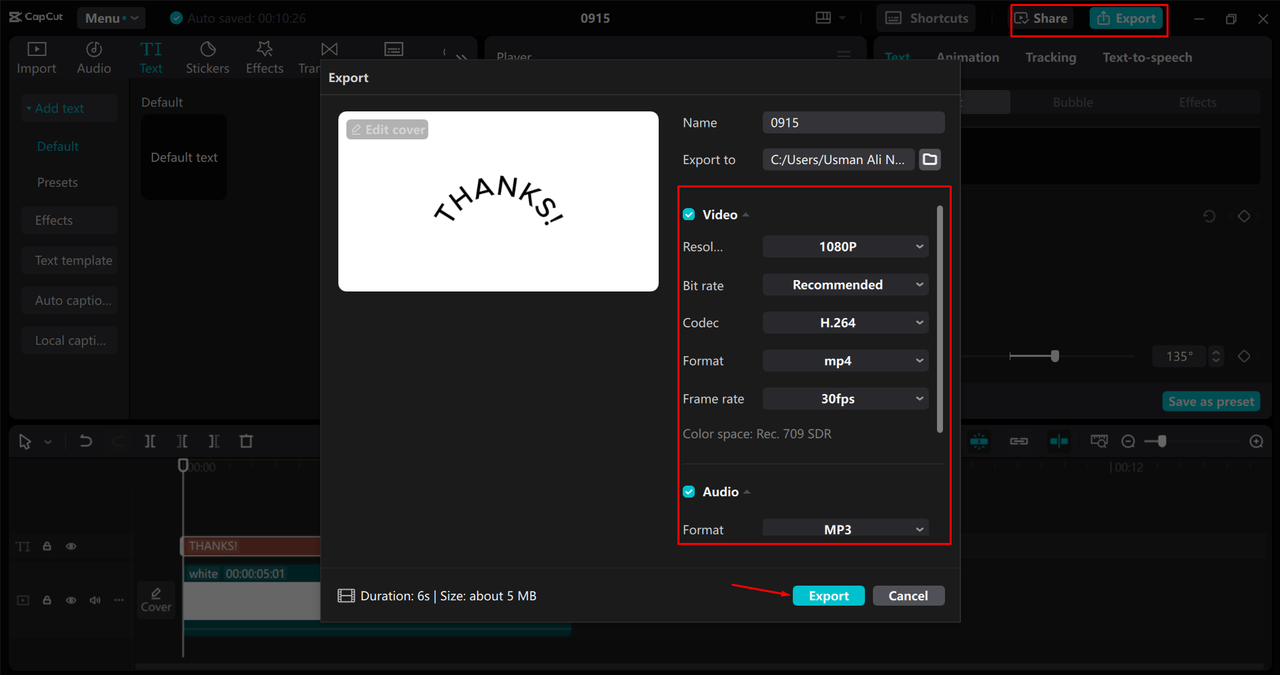The width and height of the screenshot is (1280, 675).
Task: Open the Import media tab icon
Action: (36, 49)
